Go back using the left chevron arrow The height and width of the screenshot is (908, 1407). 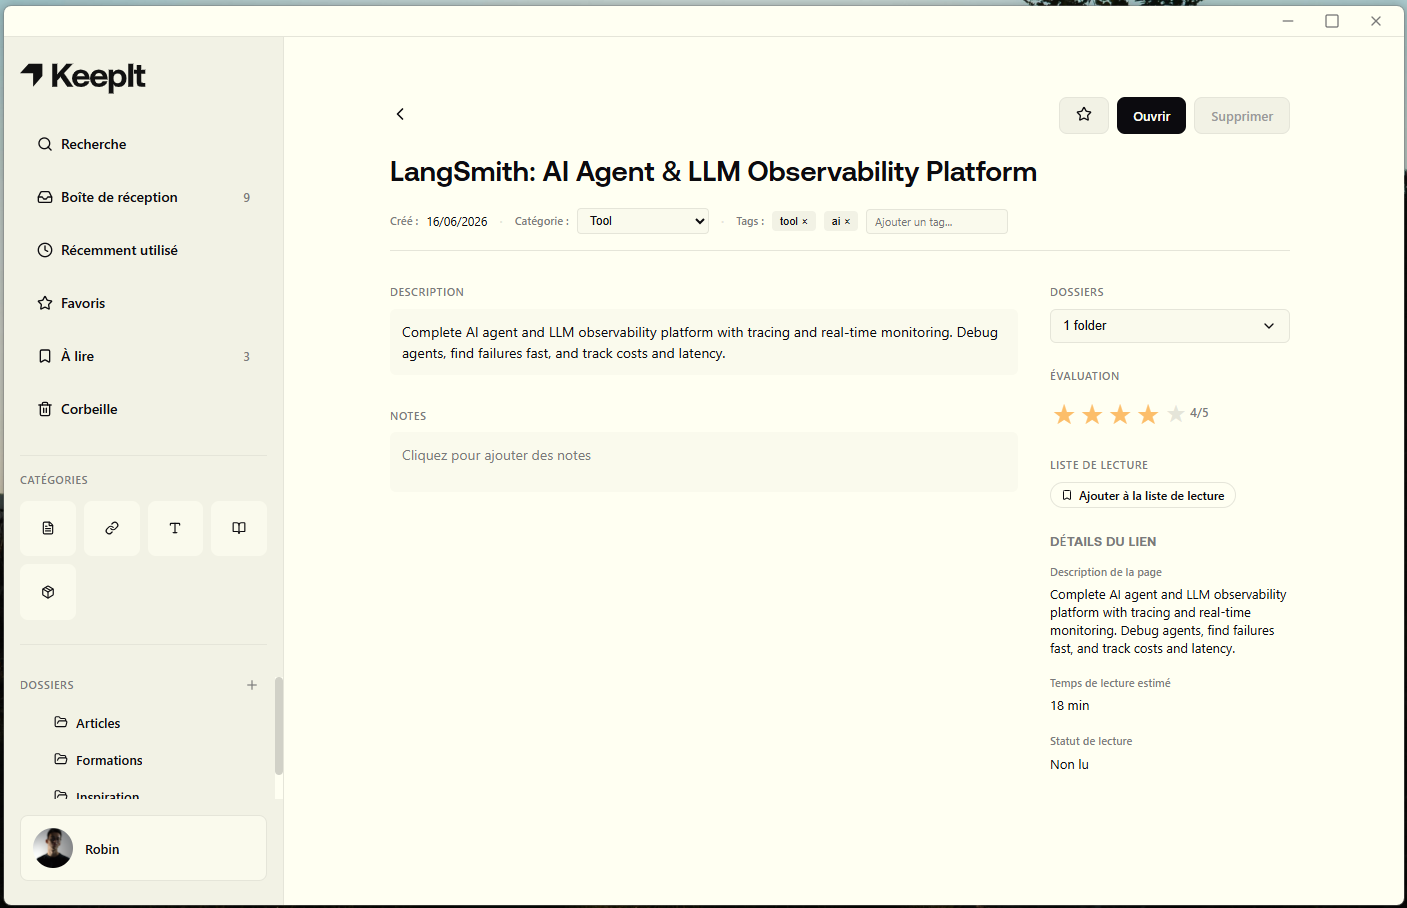(400, 114)
